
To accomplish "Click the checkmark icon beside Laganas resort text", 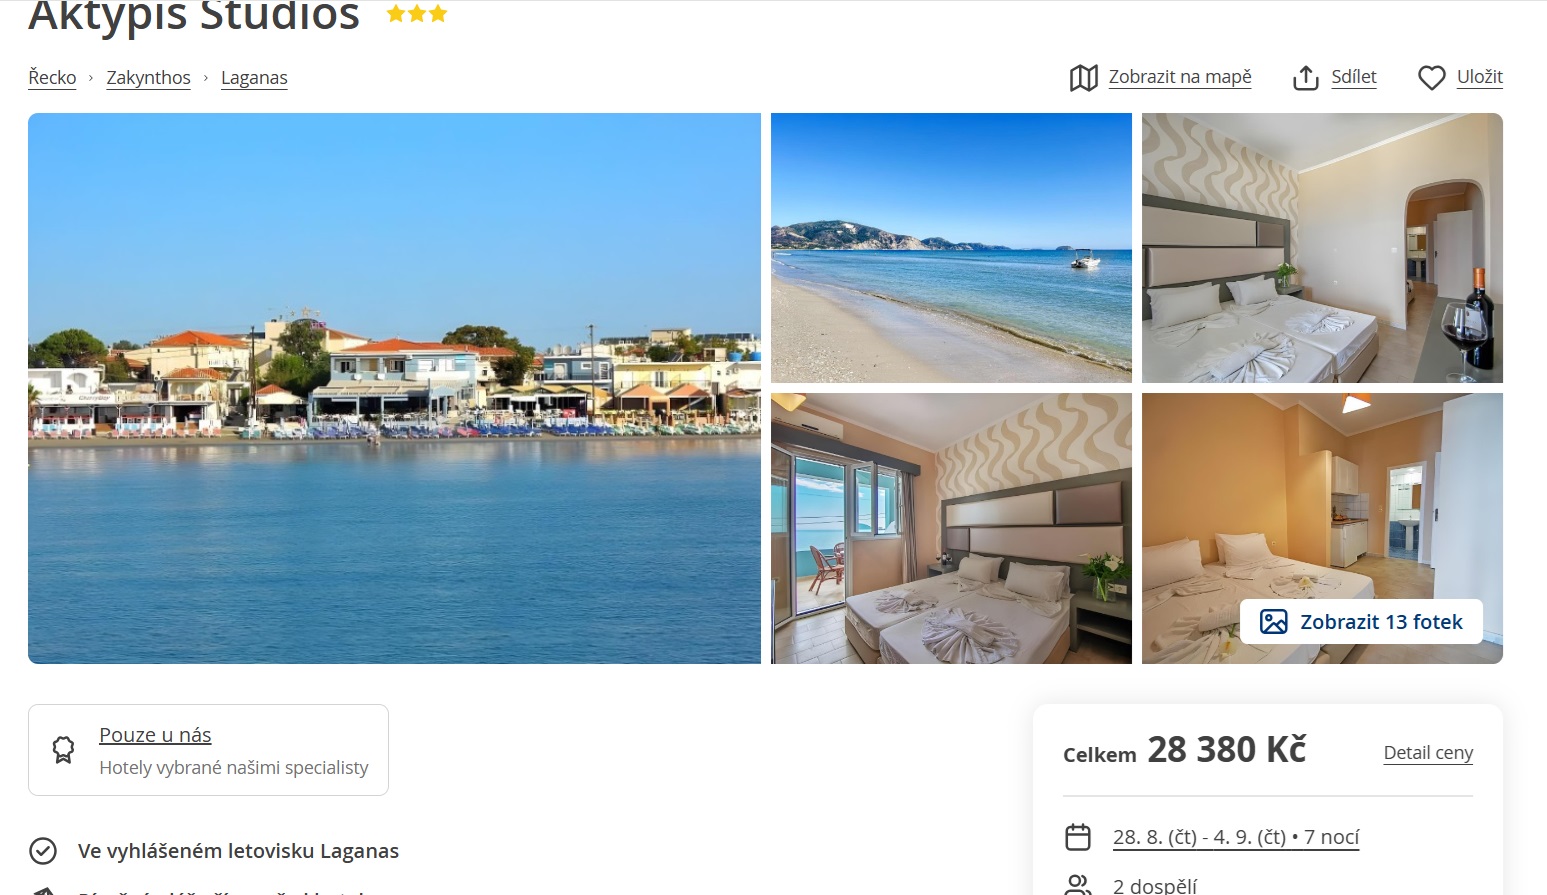I will pos(43,851).
